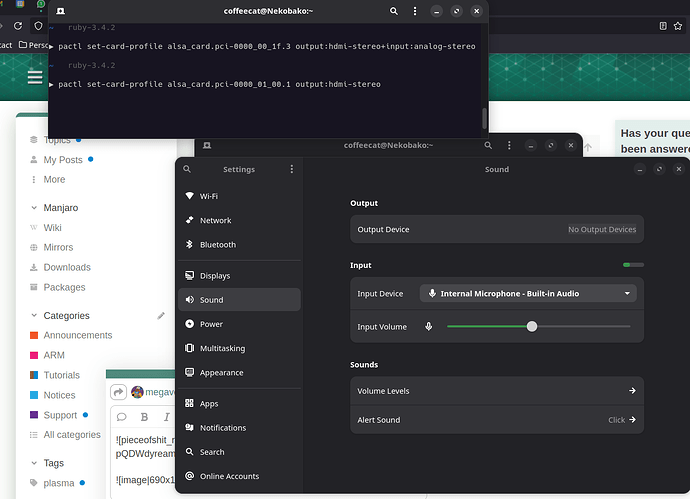This screenshot has width=690, height=499.
Task: Collapse the Categories sidebar section
Action: (34, 316)
